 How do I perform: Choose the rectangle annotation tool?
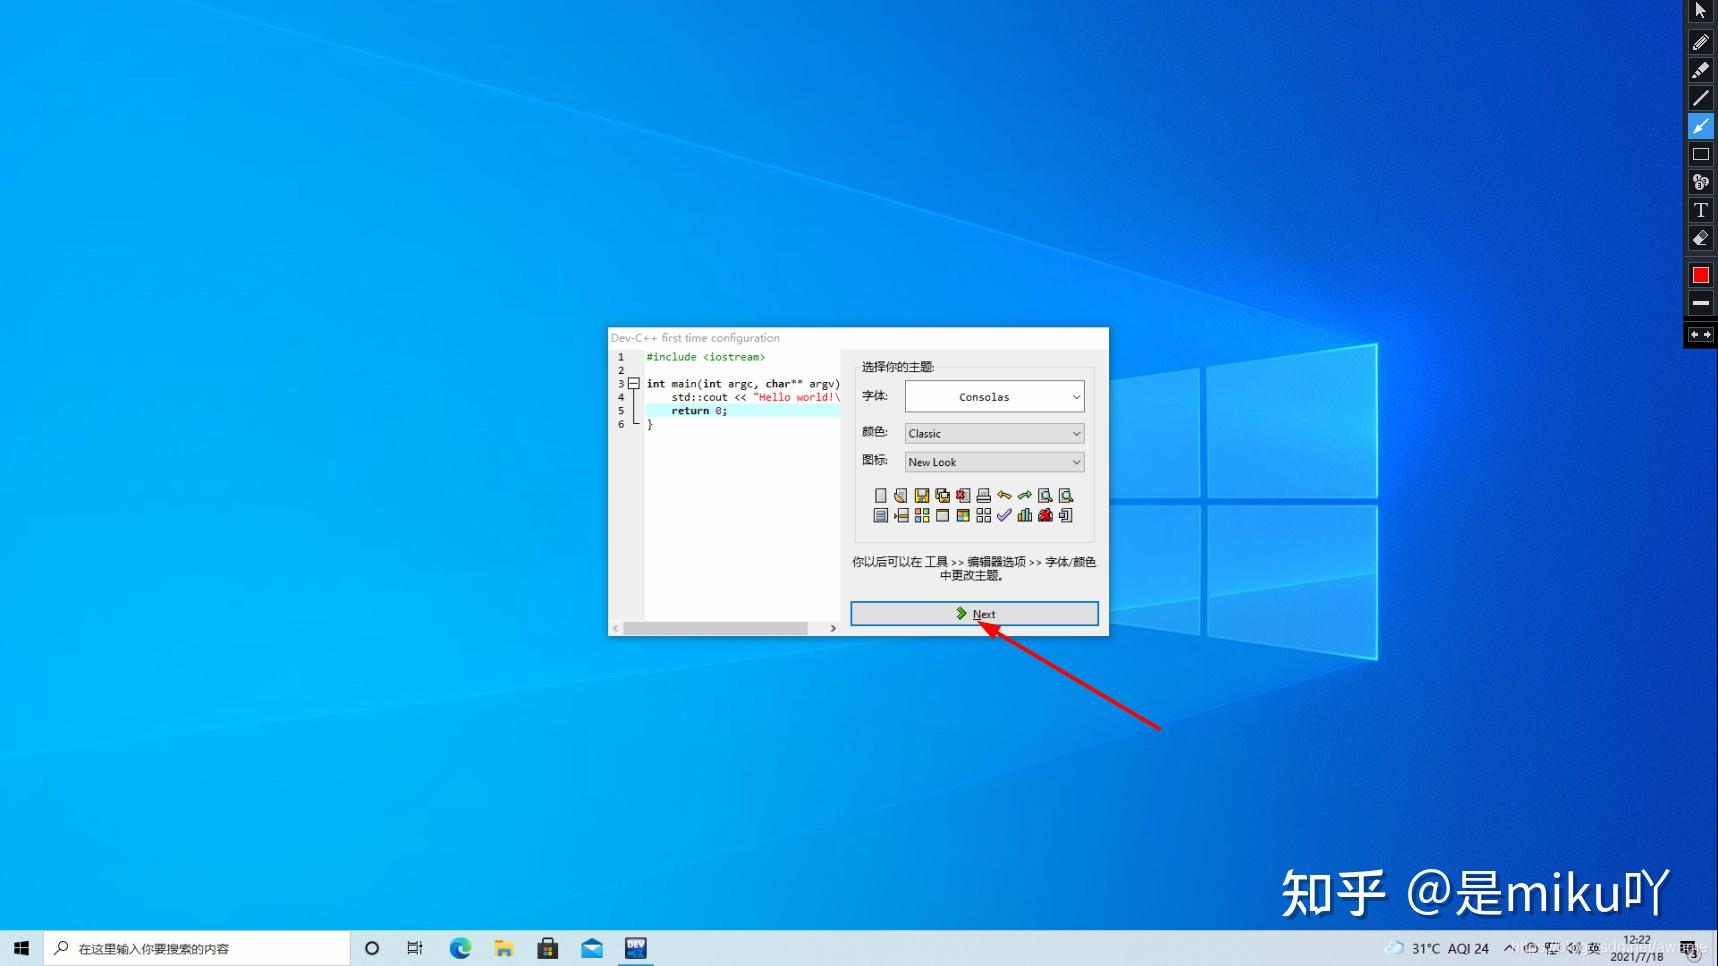click(1701, 154)
